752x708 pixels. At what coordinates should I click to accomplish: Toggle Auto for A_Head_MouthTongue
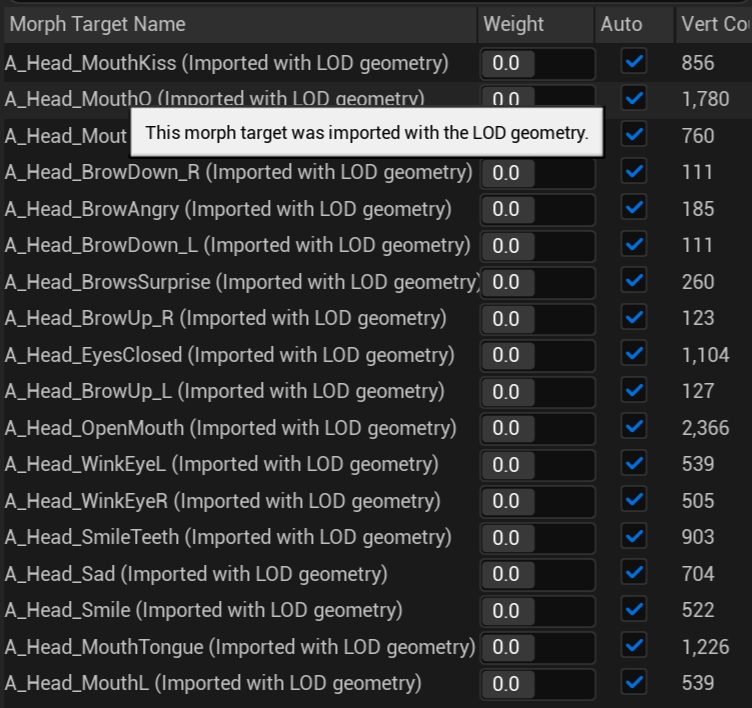634,647
